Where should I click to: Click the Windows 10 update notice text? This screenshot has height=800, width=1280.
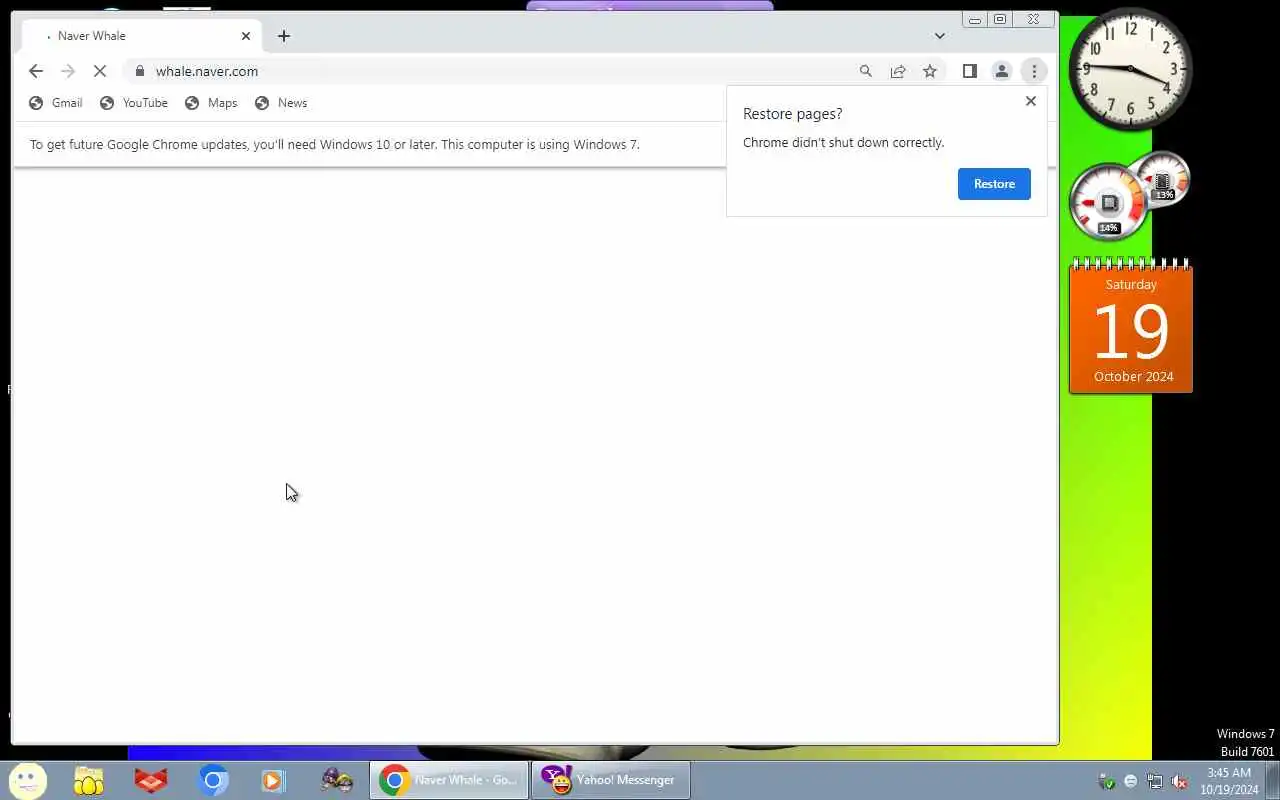coord(335,144)
